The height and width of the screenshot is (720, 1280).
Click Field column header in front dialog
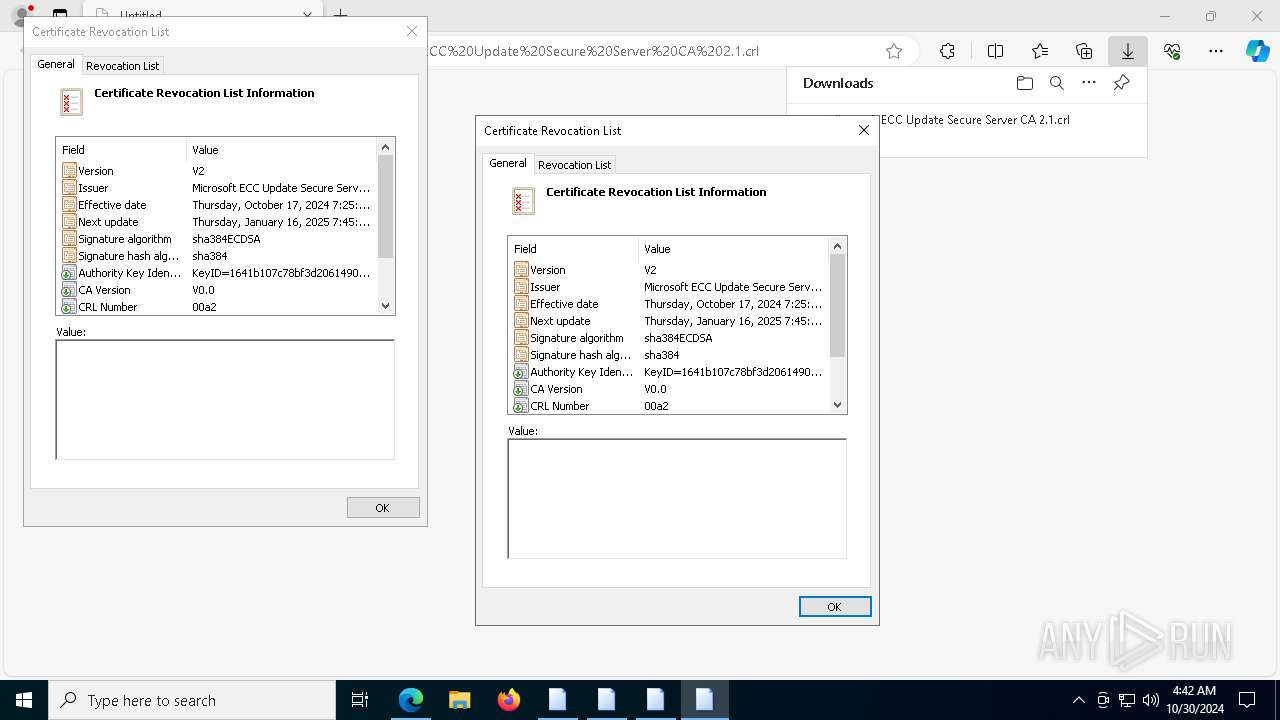(573, 249)
